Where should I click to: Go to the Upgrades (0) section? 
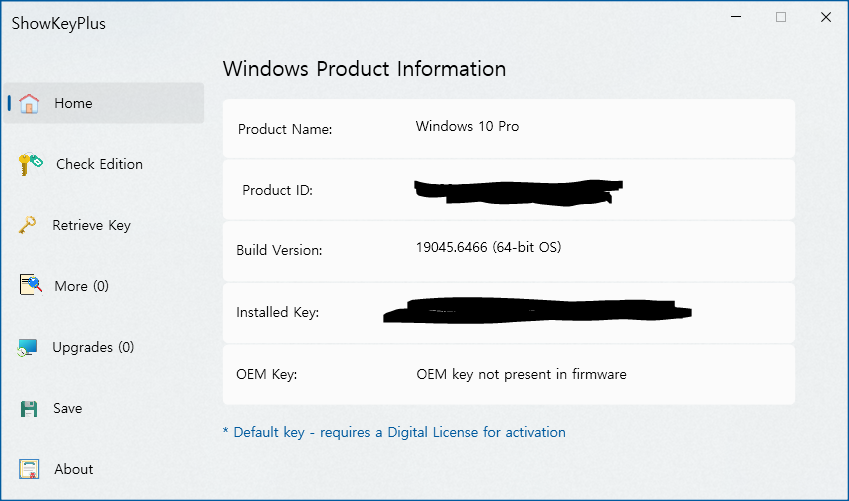click(93, 347)
